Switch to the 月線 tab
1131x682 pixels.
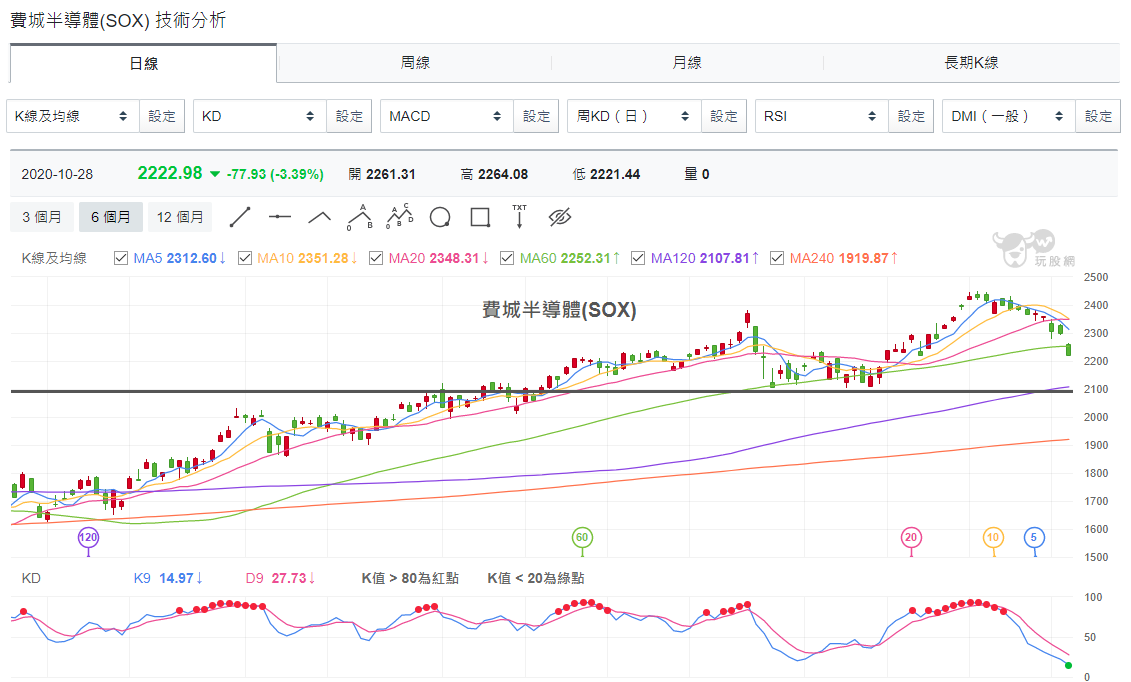click(687, 63)
